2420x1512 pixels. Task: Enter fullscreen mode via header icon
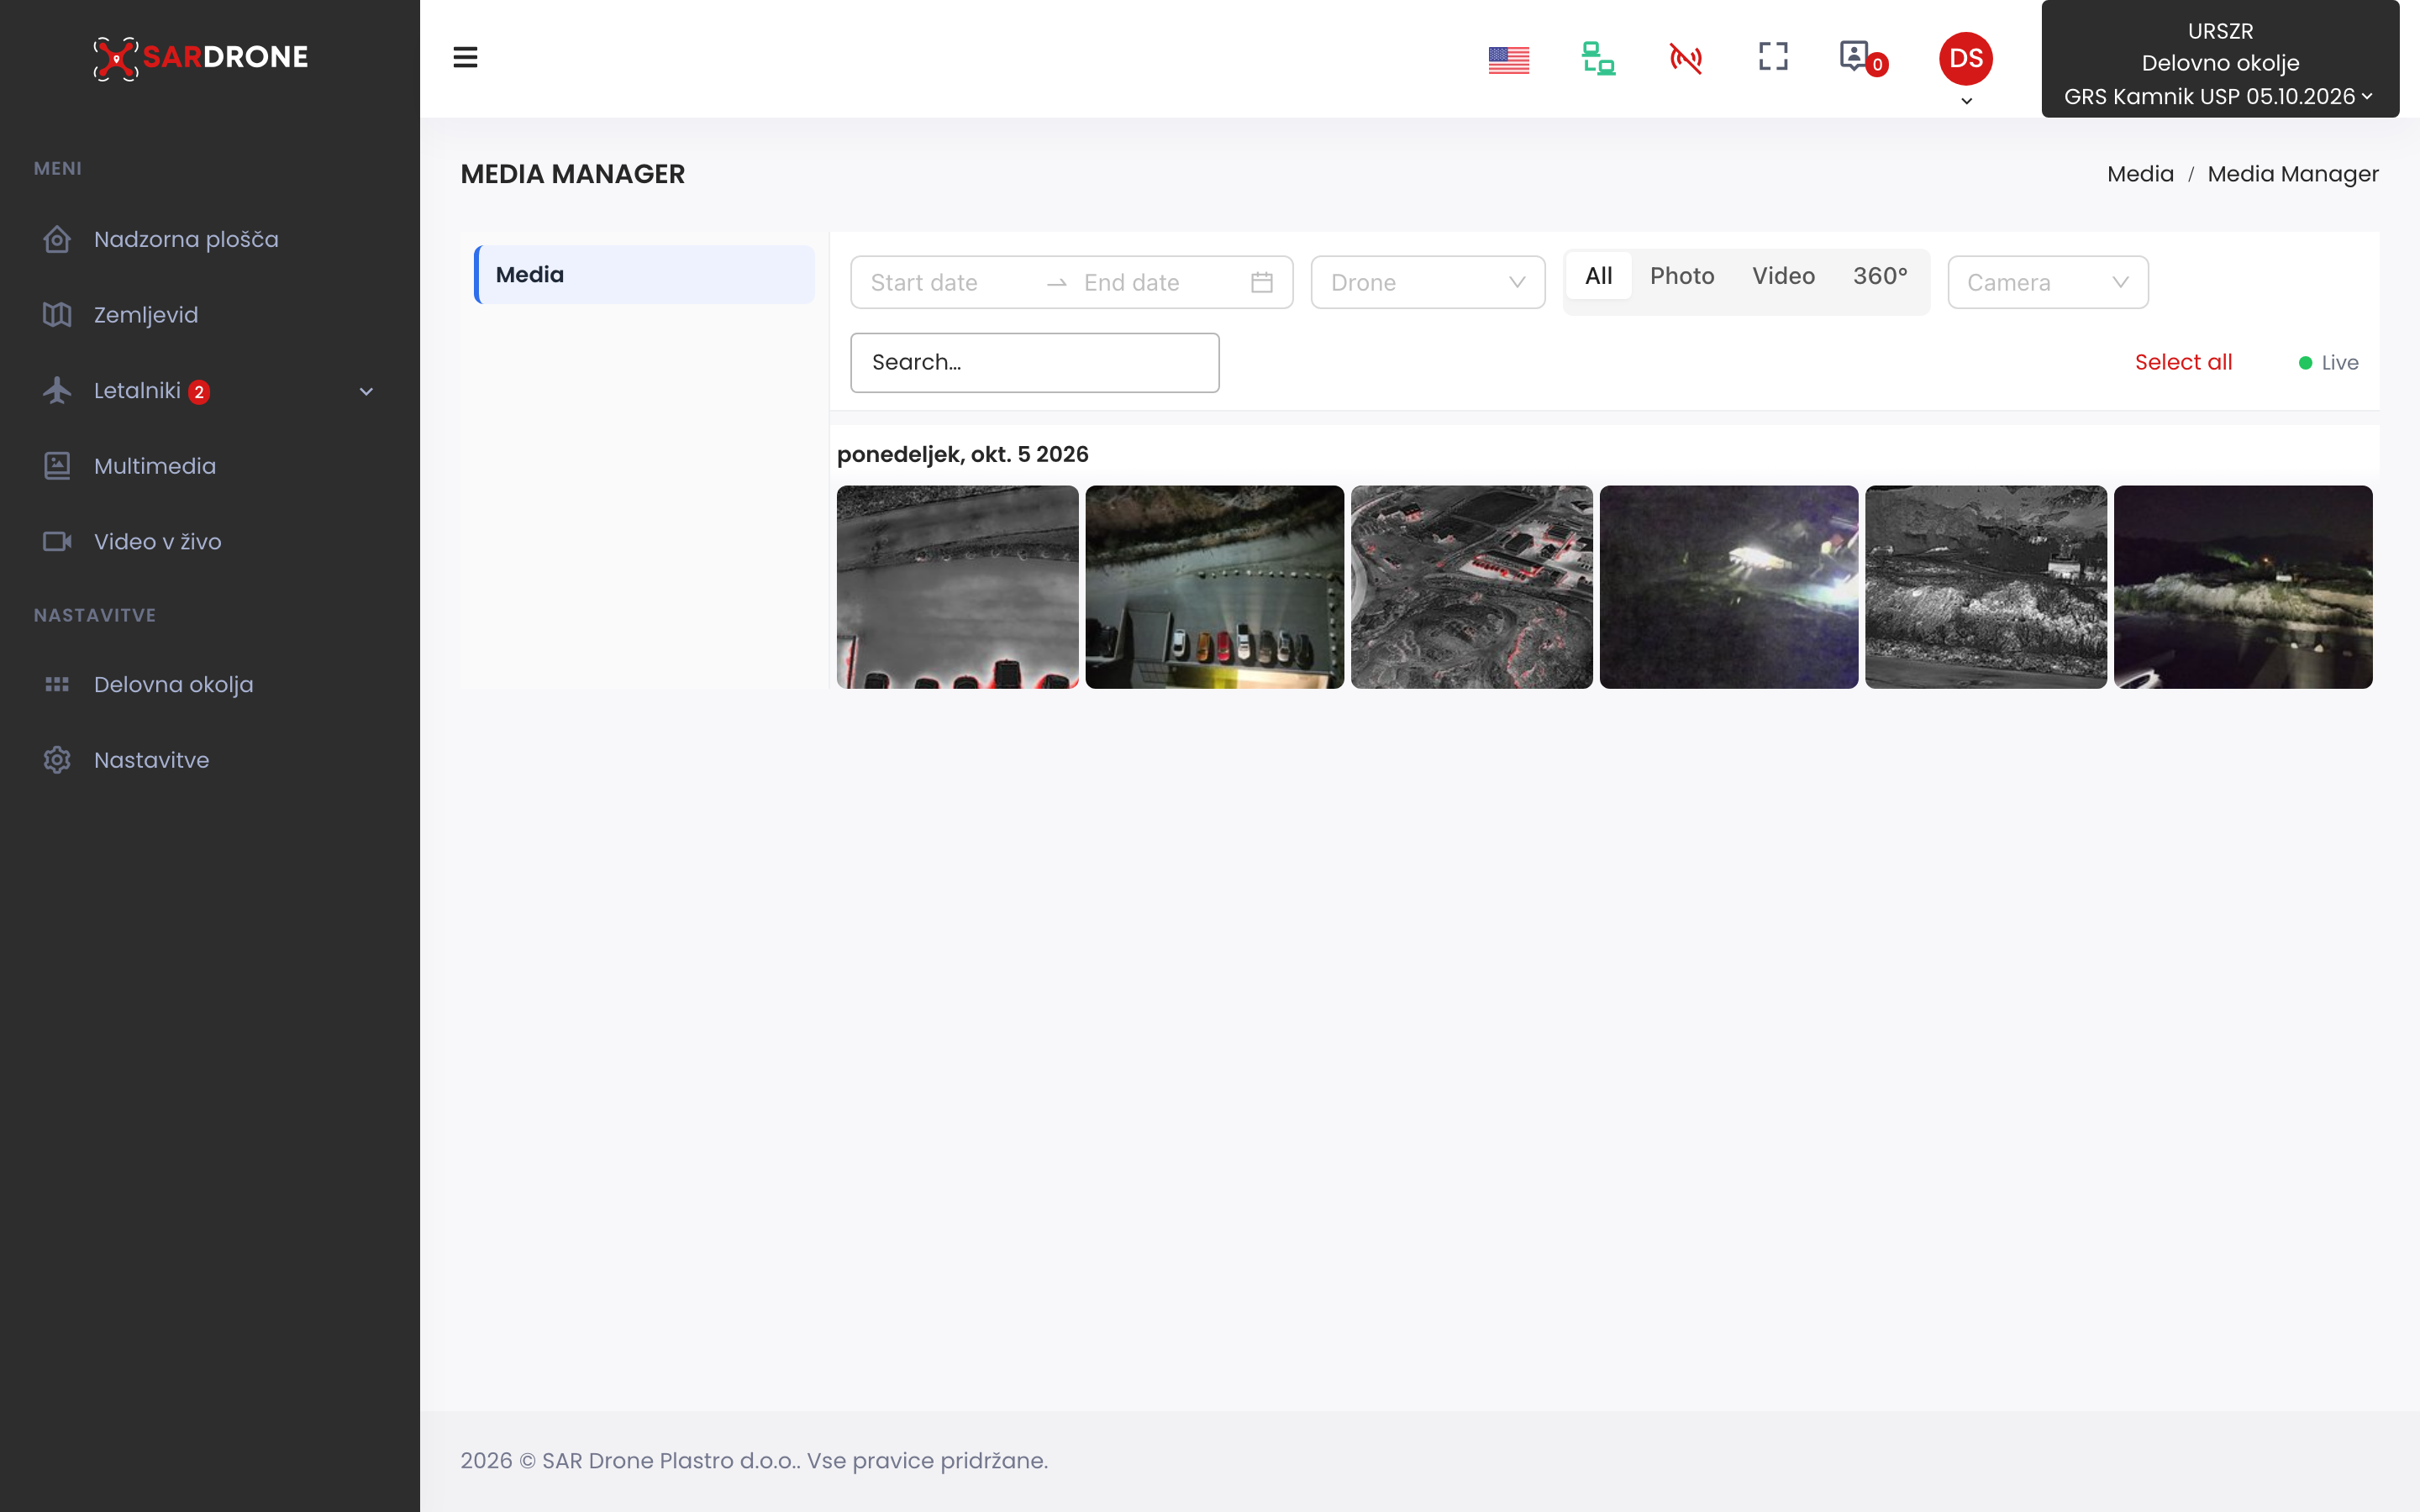(x=1773, y=56)
